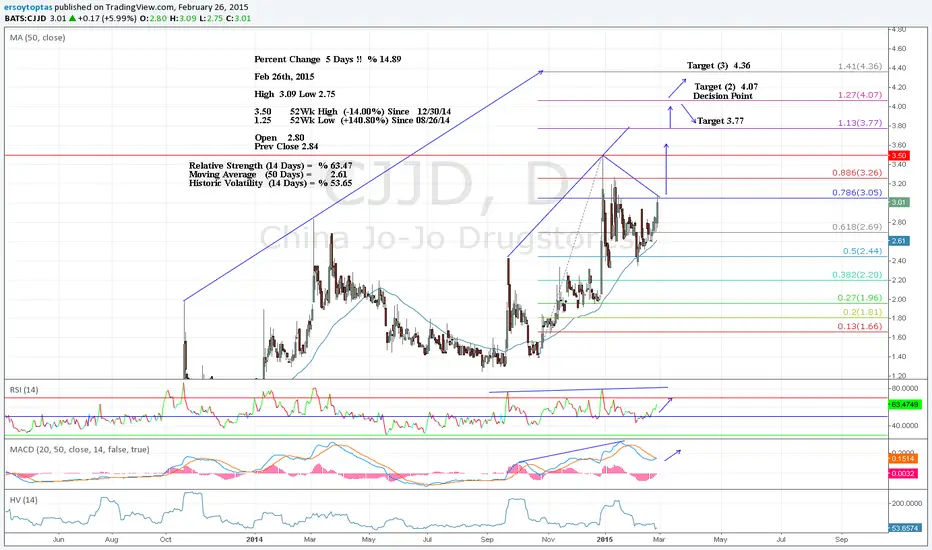Click the green 3.01 last price tag
Screen dimensions: 932x550
point(898,202)
